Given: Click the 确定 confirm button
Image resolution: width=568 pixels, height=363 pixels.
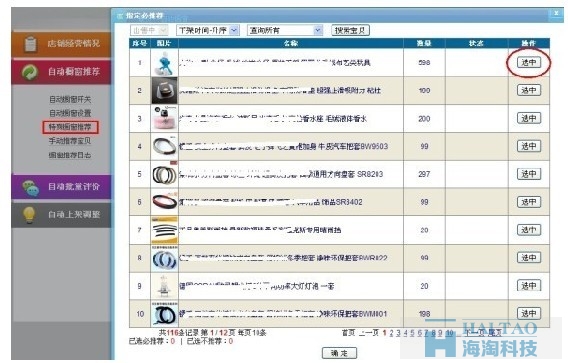Looking at the screenshot, I should click(x=339, y=353).
